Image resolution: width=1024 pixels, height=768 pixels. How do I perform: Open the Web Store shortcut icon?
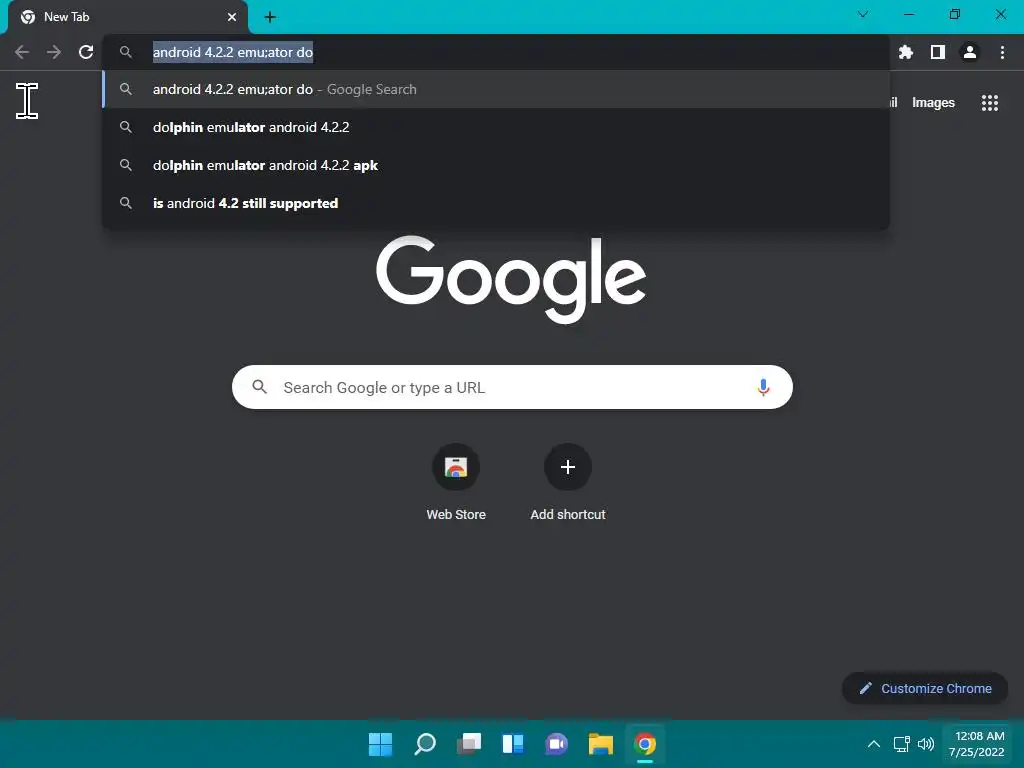pyautogui.click(x=456, y=467)
